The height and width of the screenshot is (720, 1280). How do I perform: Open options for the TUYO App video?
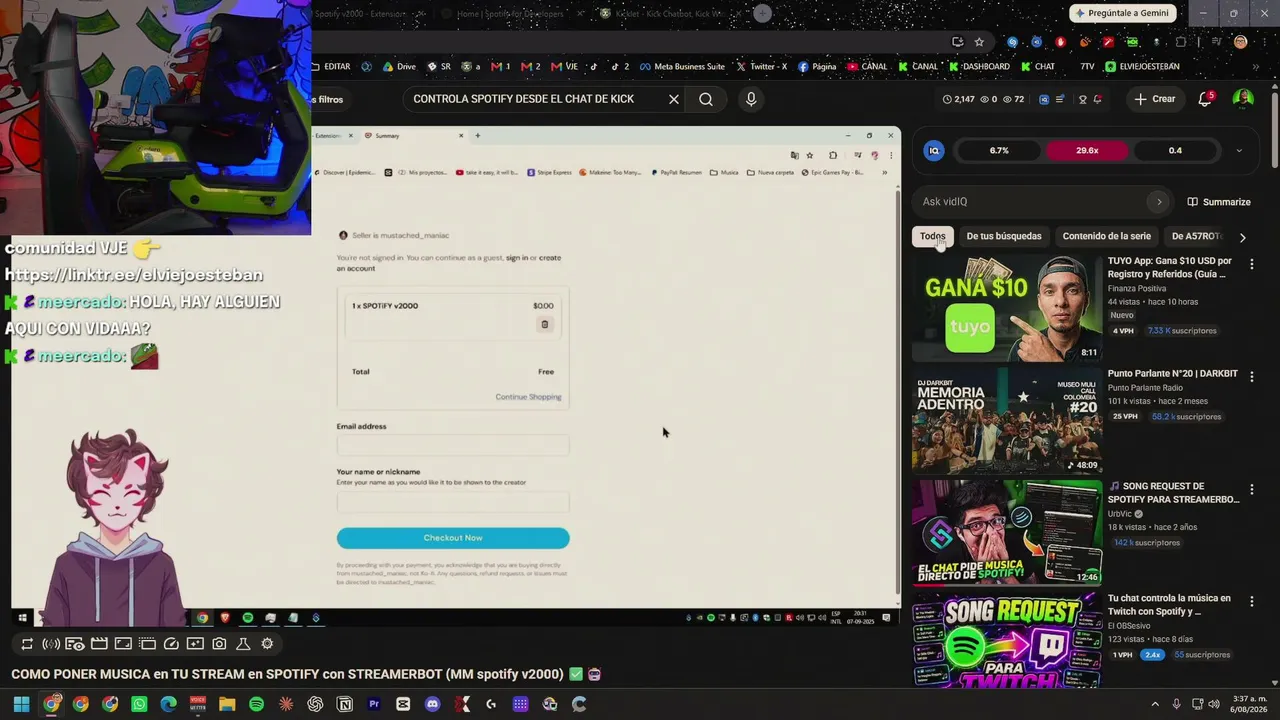(x=1251, y=264)
